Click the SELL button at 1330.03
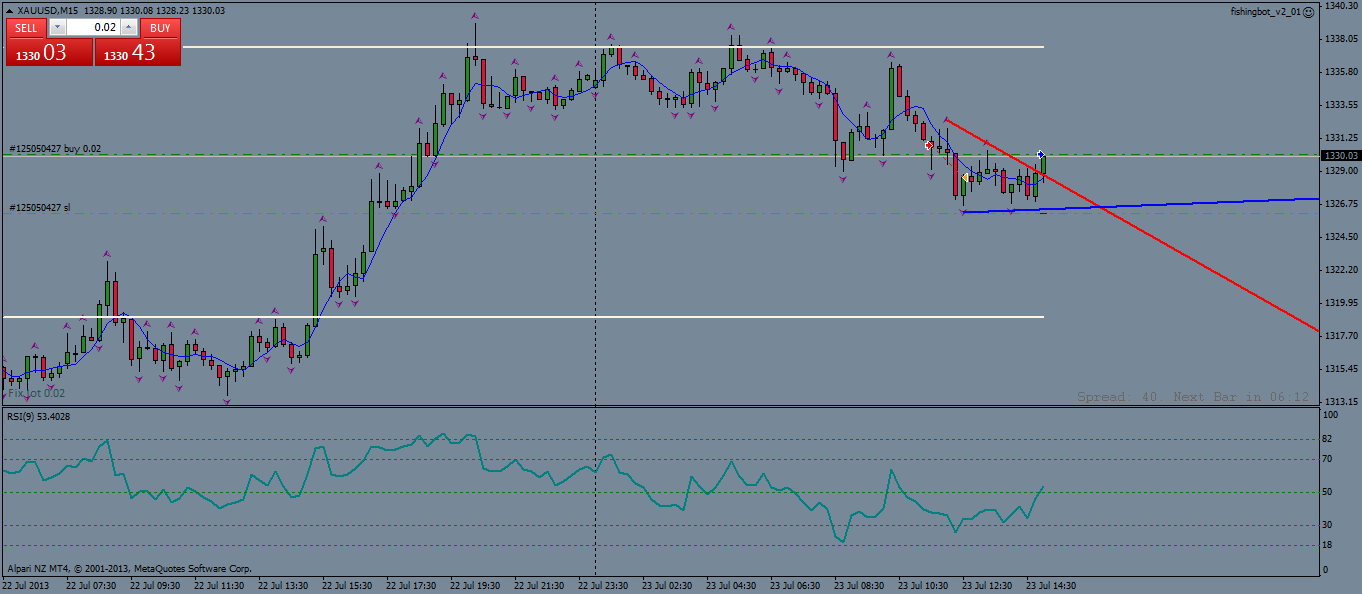 pyautogui.click(x=49, y=52)
